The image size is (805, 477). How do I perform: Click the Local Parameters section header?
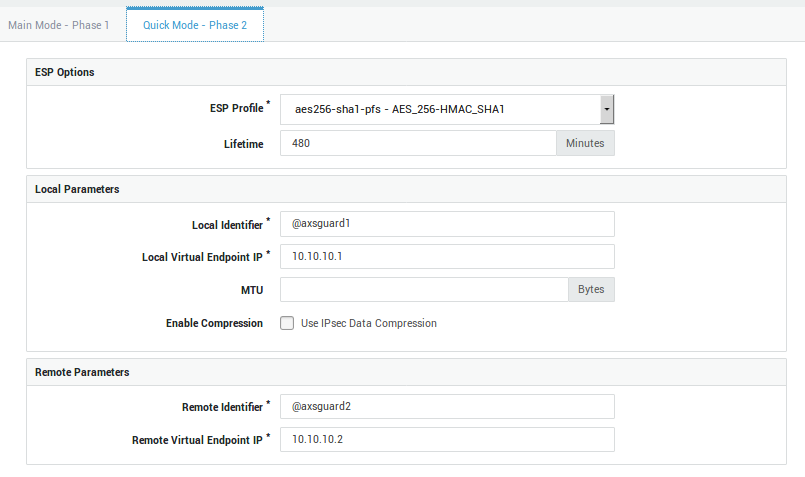[77, 189]
